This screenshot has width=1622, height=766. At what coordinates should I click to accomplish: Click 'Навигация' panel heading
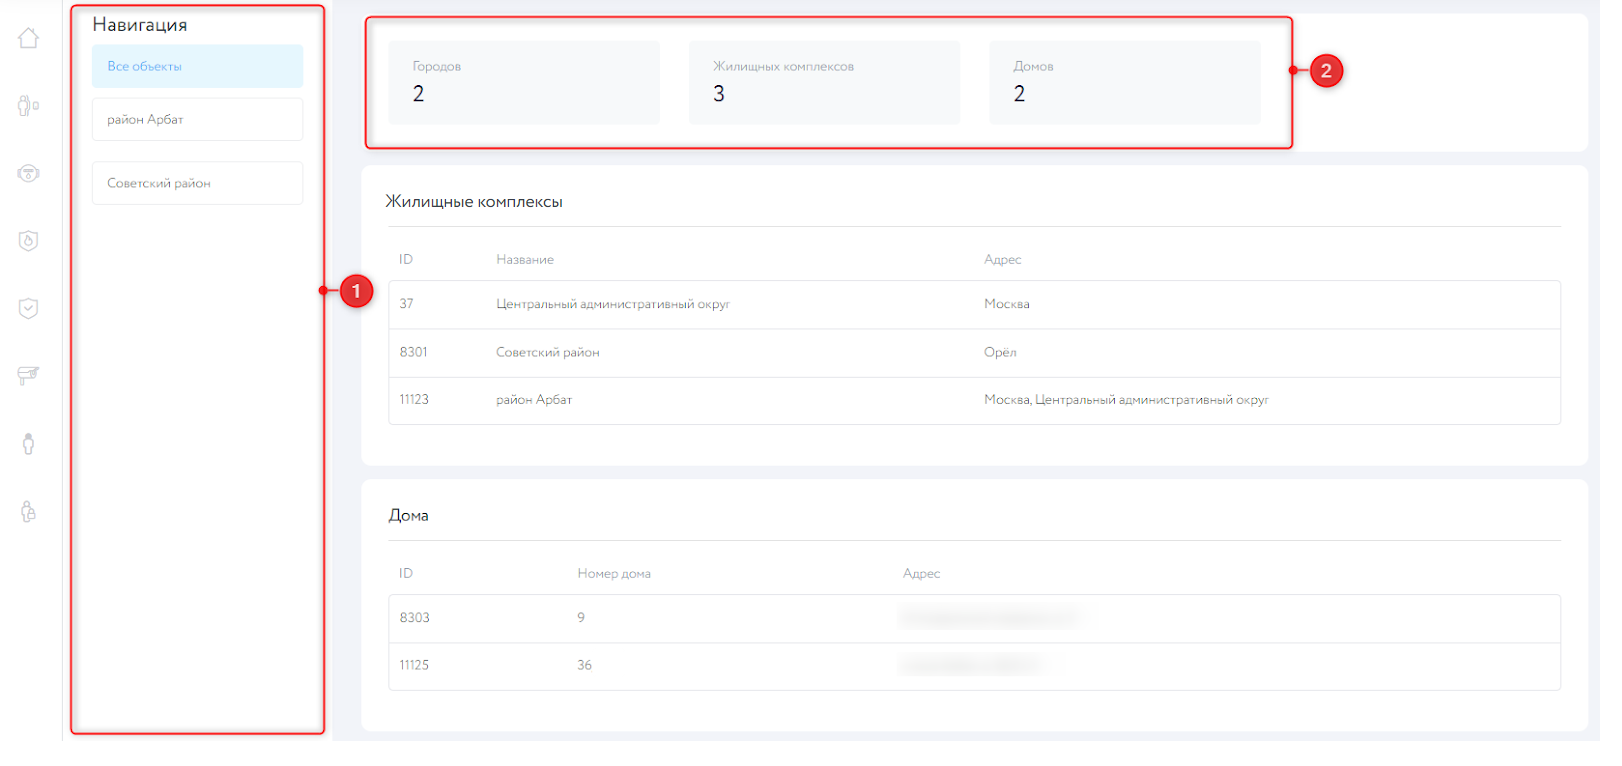point(140,25)
